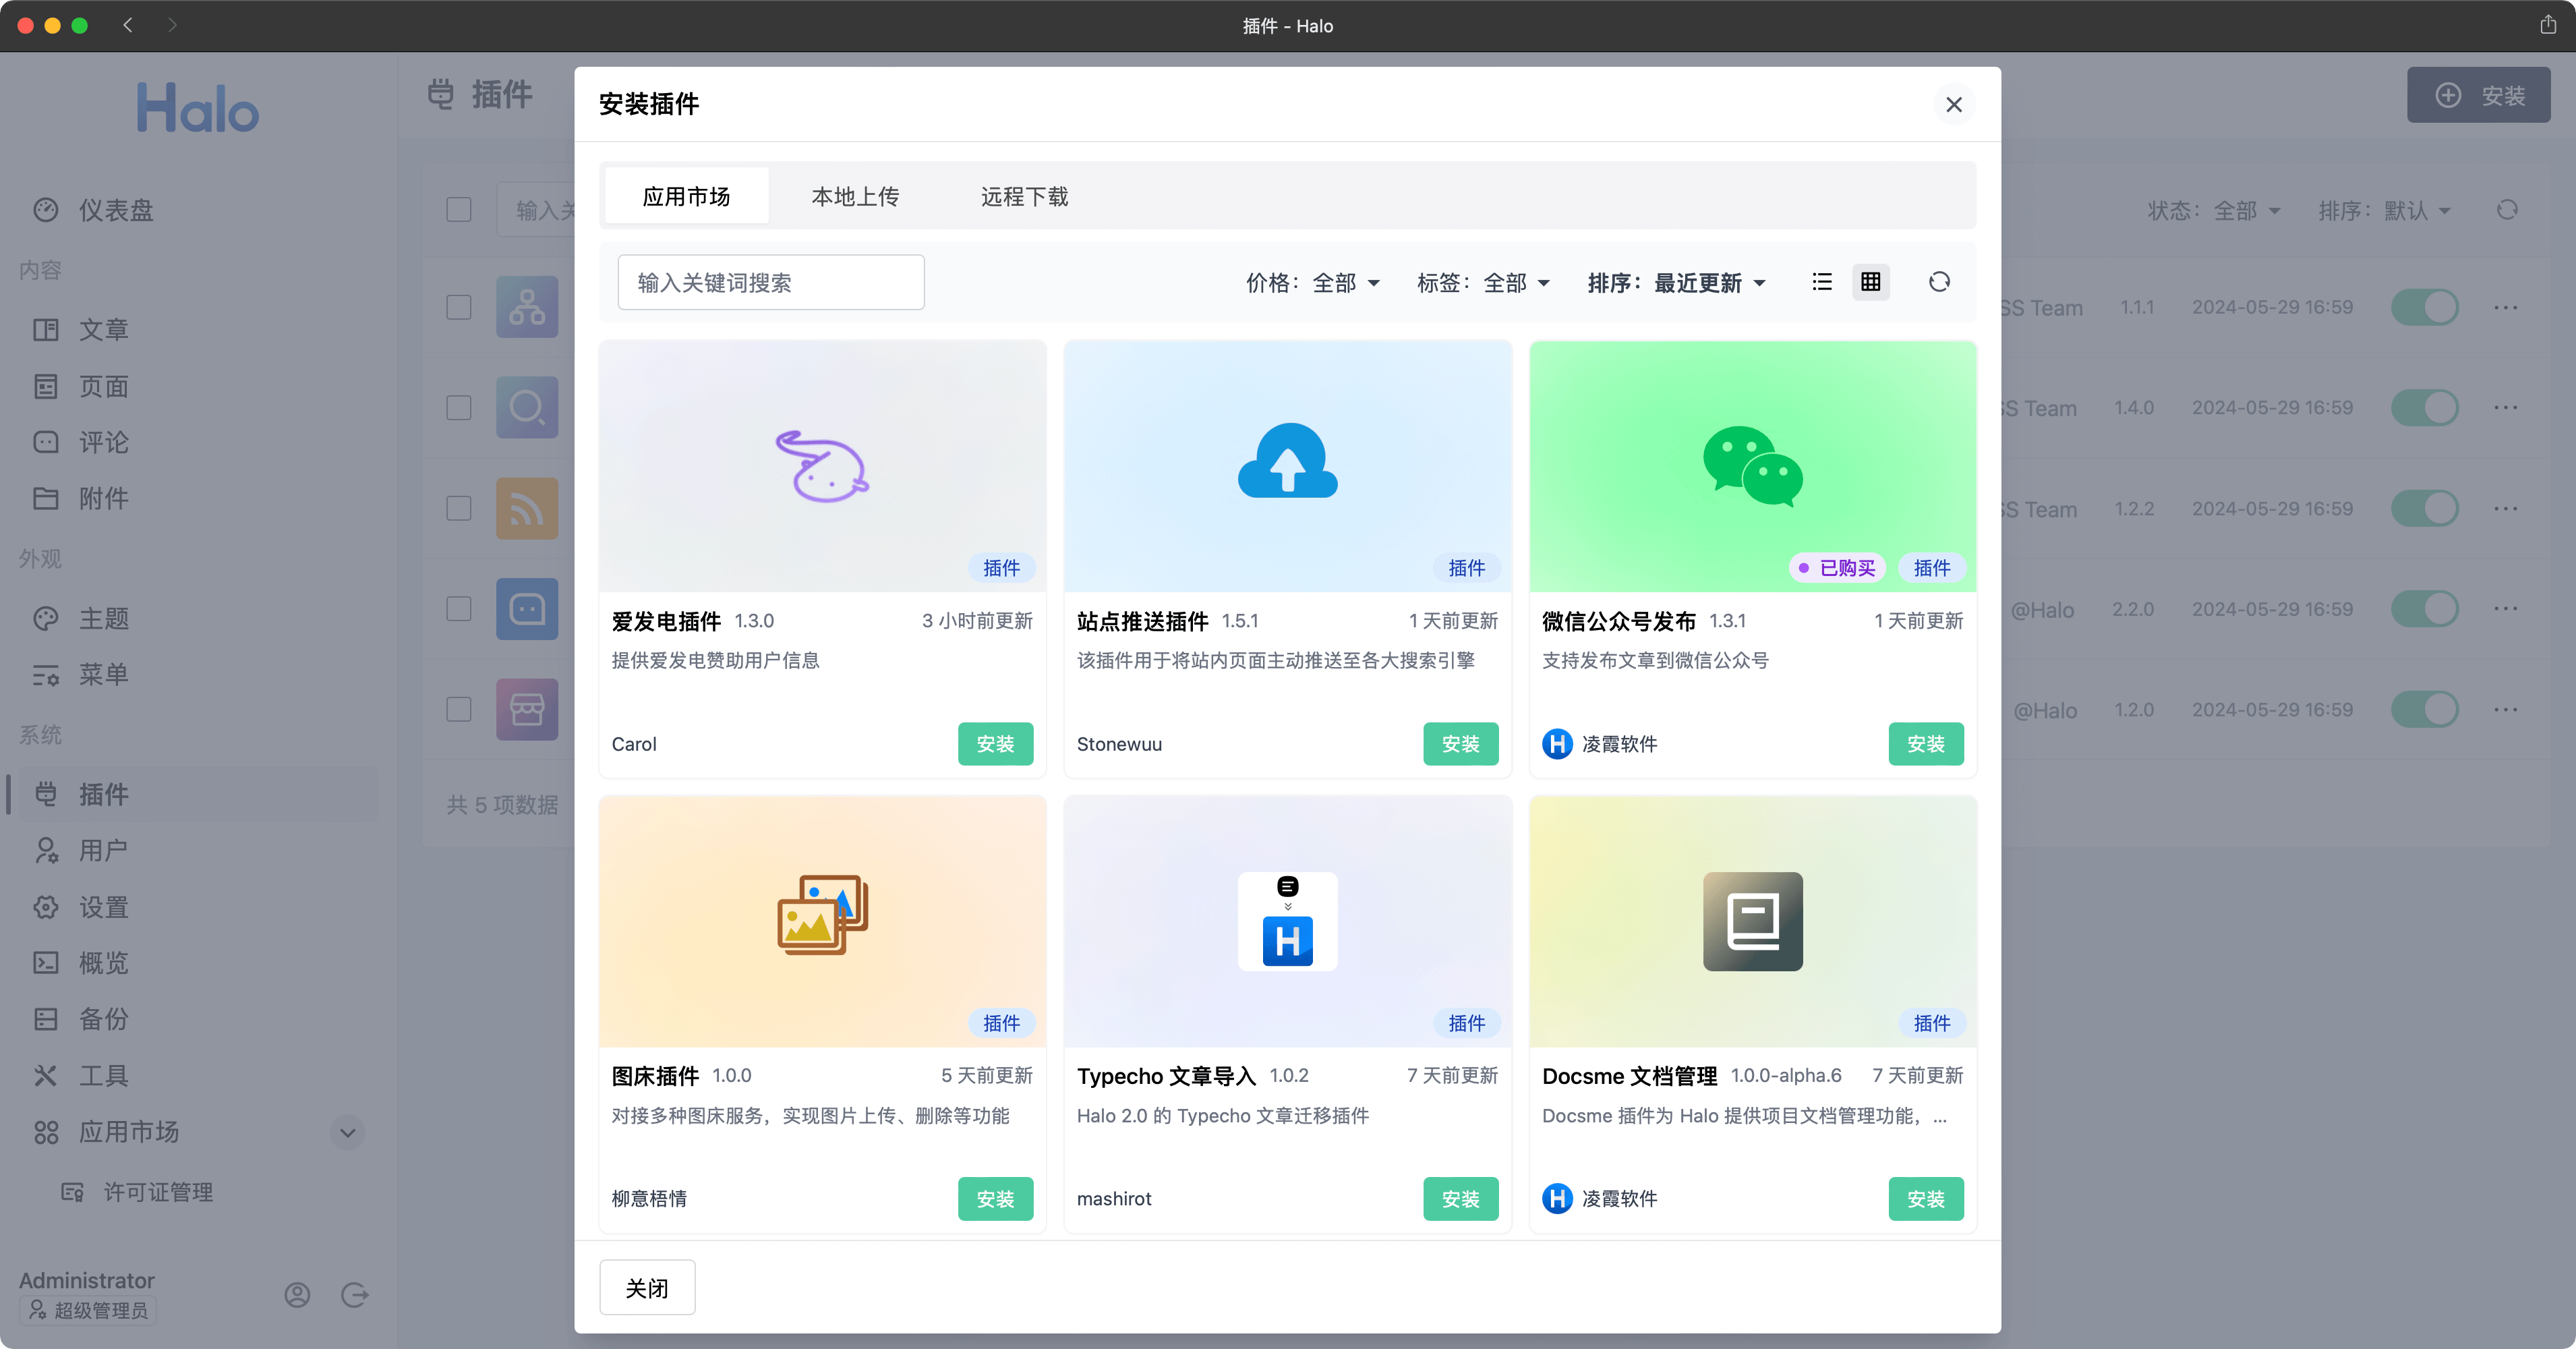Select the 文章 icon in sidebar
2576x1349 pixels.
click(x=46, y=330)
